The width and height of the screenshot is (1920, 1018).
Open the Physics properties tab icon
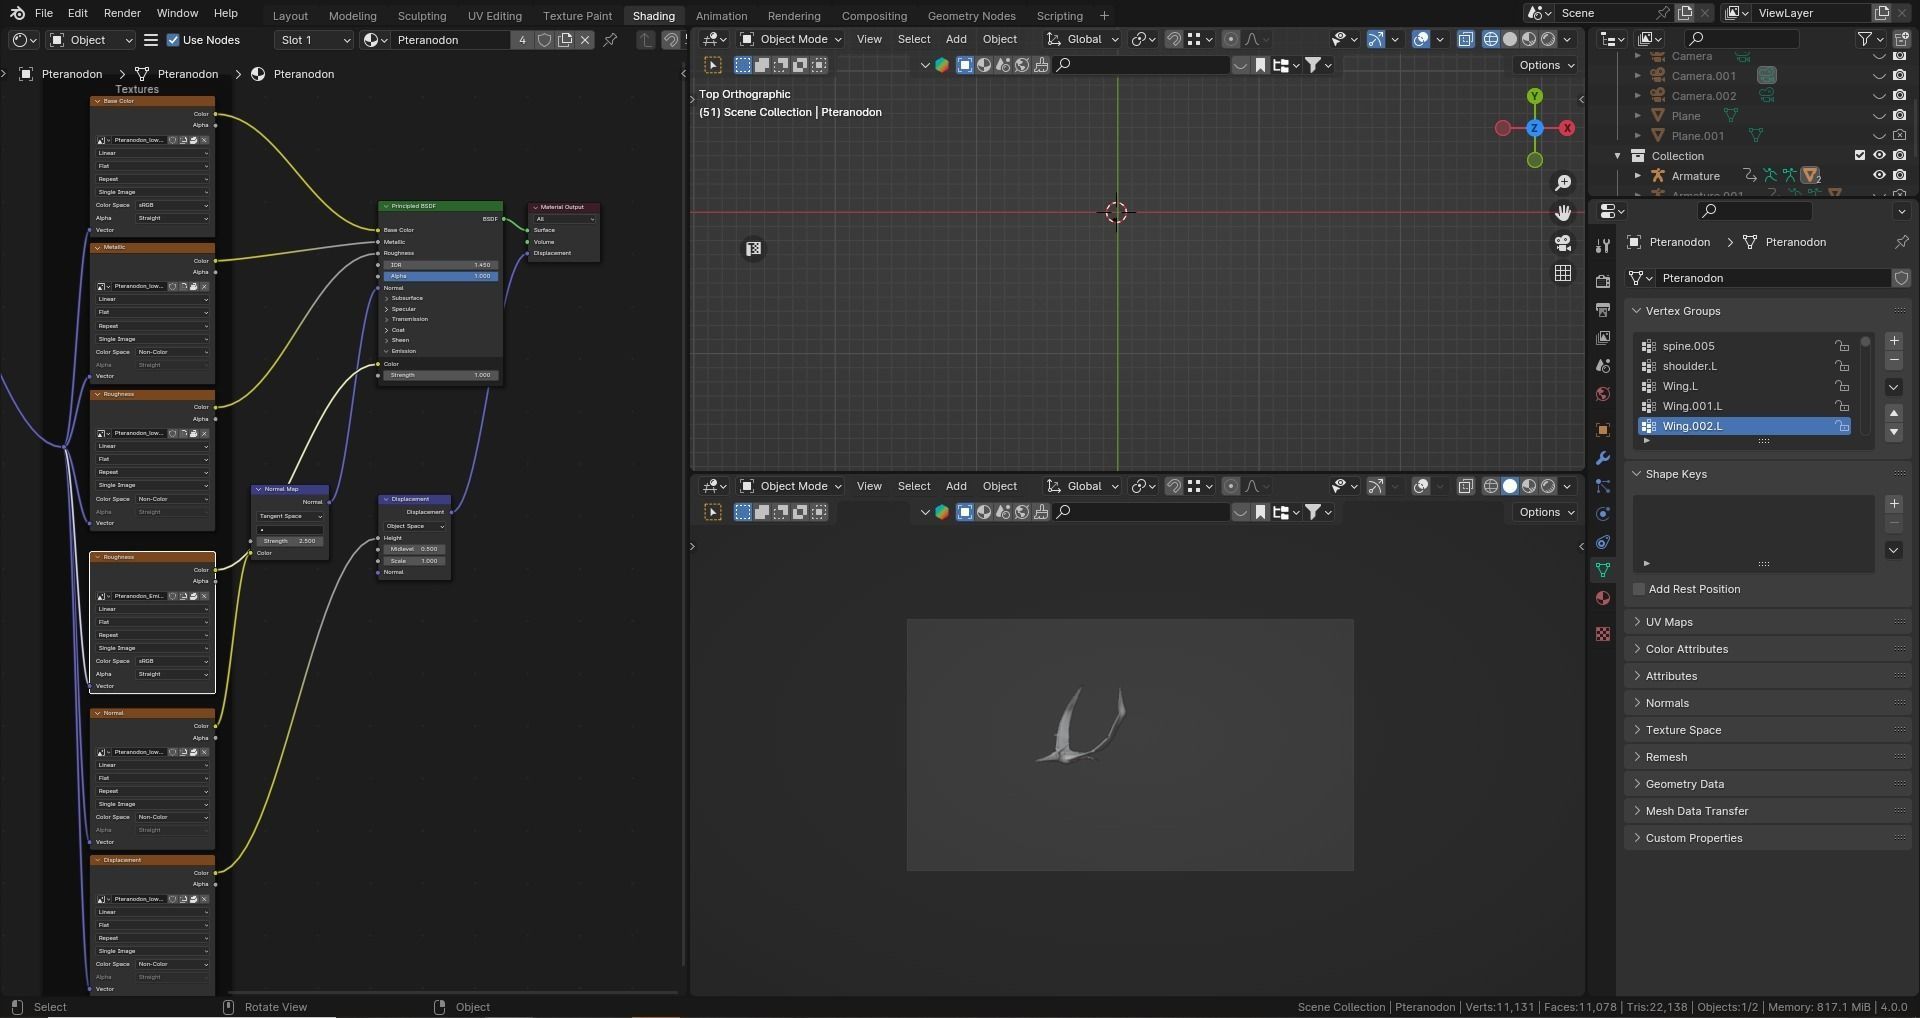tap(1603, 514)
